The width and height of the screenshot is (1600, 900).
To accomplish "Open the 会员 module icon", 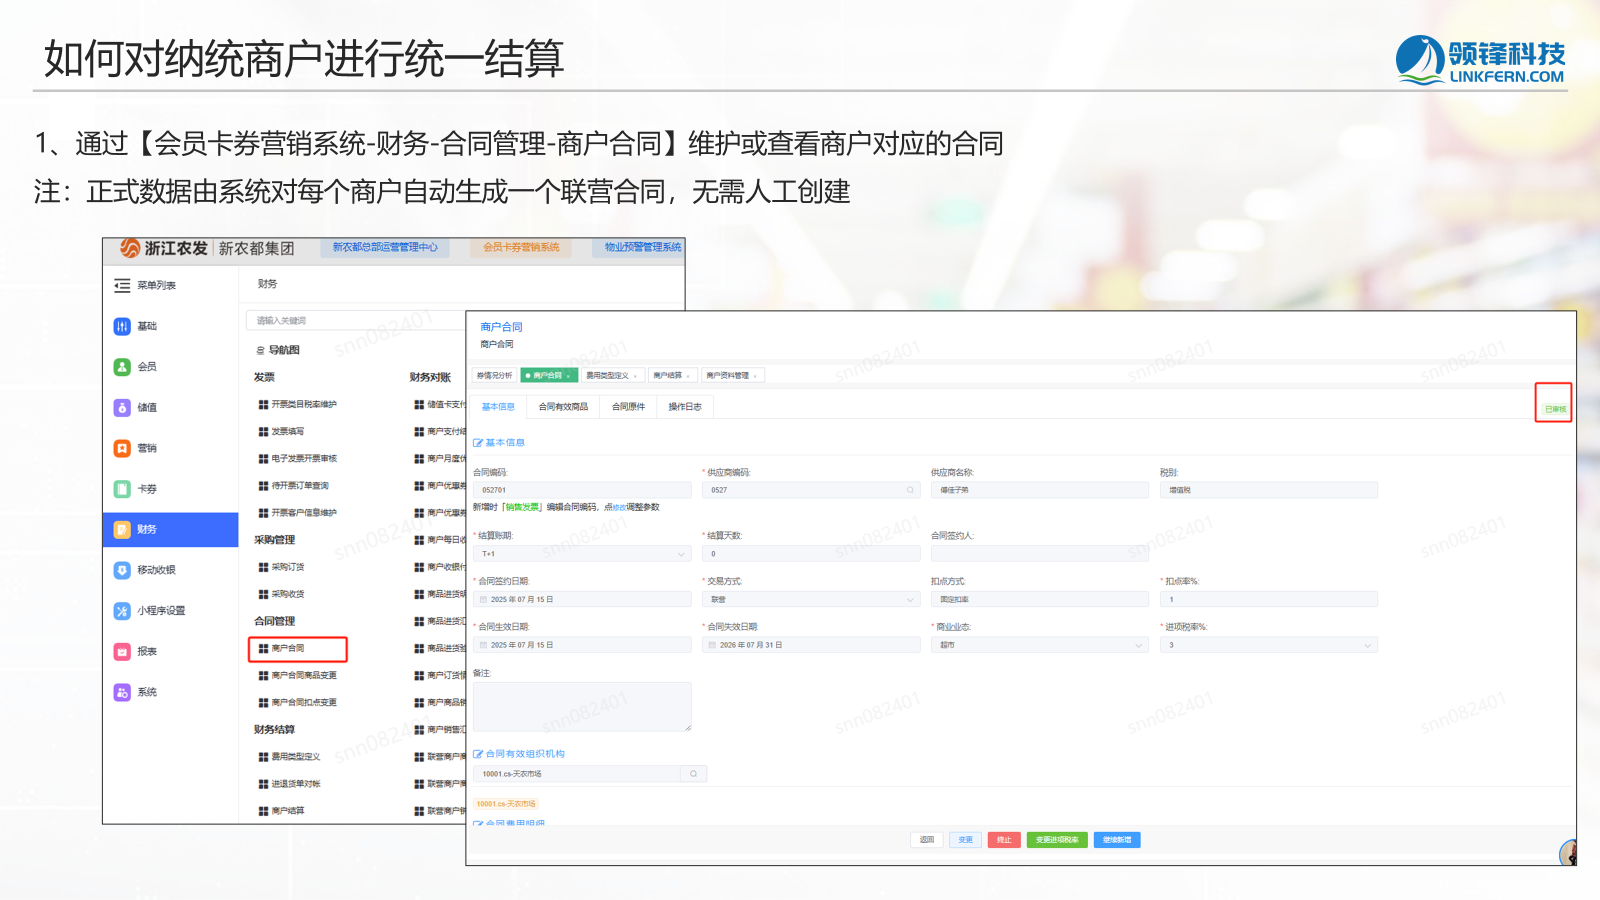I will tap(122, 367).
